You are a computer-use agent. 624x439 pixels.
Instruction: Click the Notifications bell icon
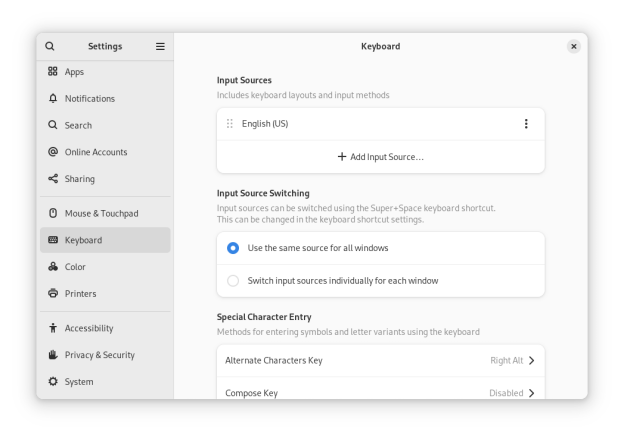tap(53, 99)
